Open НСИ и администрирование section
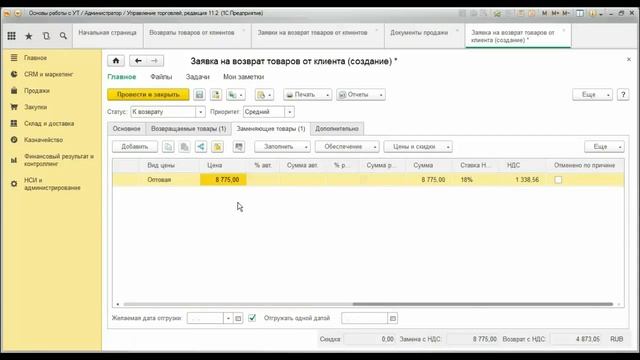640x360 pixels. pos(52,184)
